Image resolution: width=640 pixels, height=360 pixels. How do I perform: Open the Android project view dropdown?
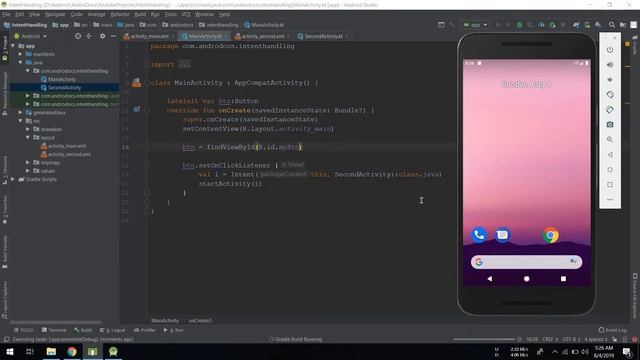coord(31,36)
